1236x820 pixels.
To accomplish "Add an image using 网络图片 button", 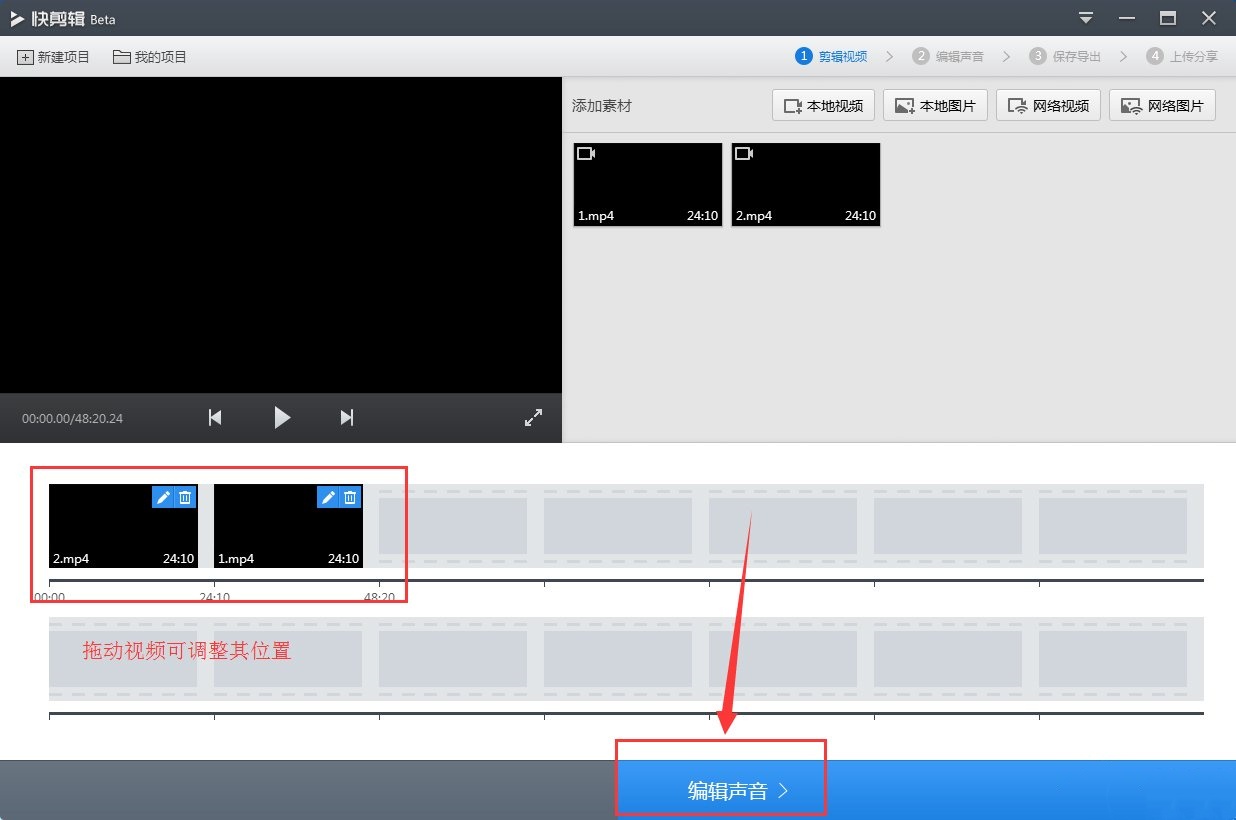I will coord(1162,105).
